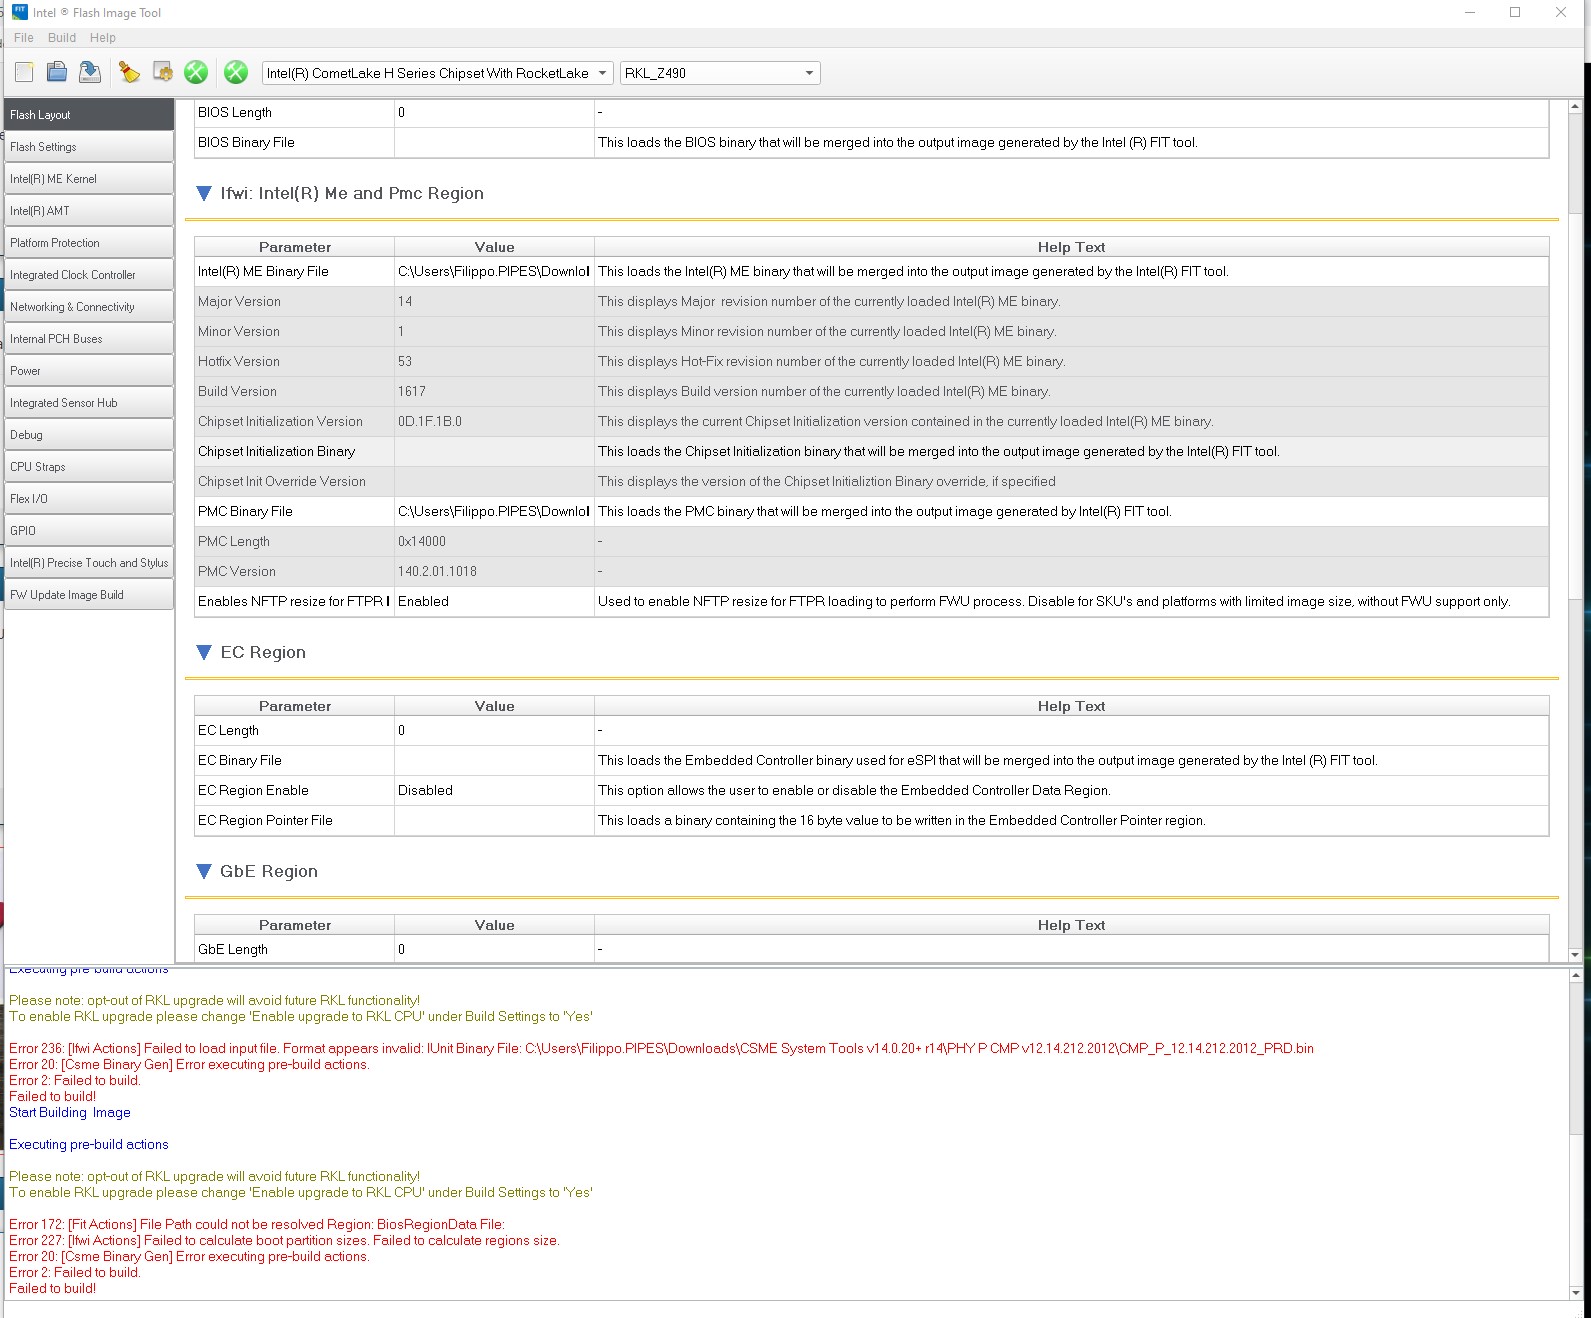Click the GbE Length value cell
Screen dimensions: 1591x1318
pos(494,950)
